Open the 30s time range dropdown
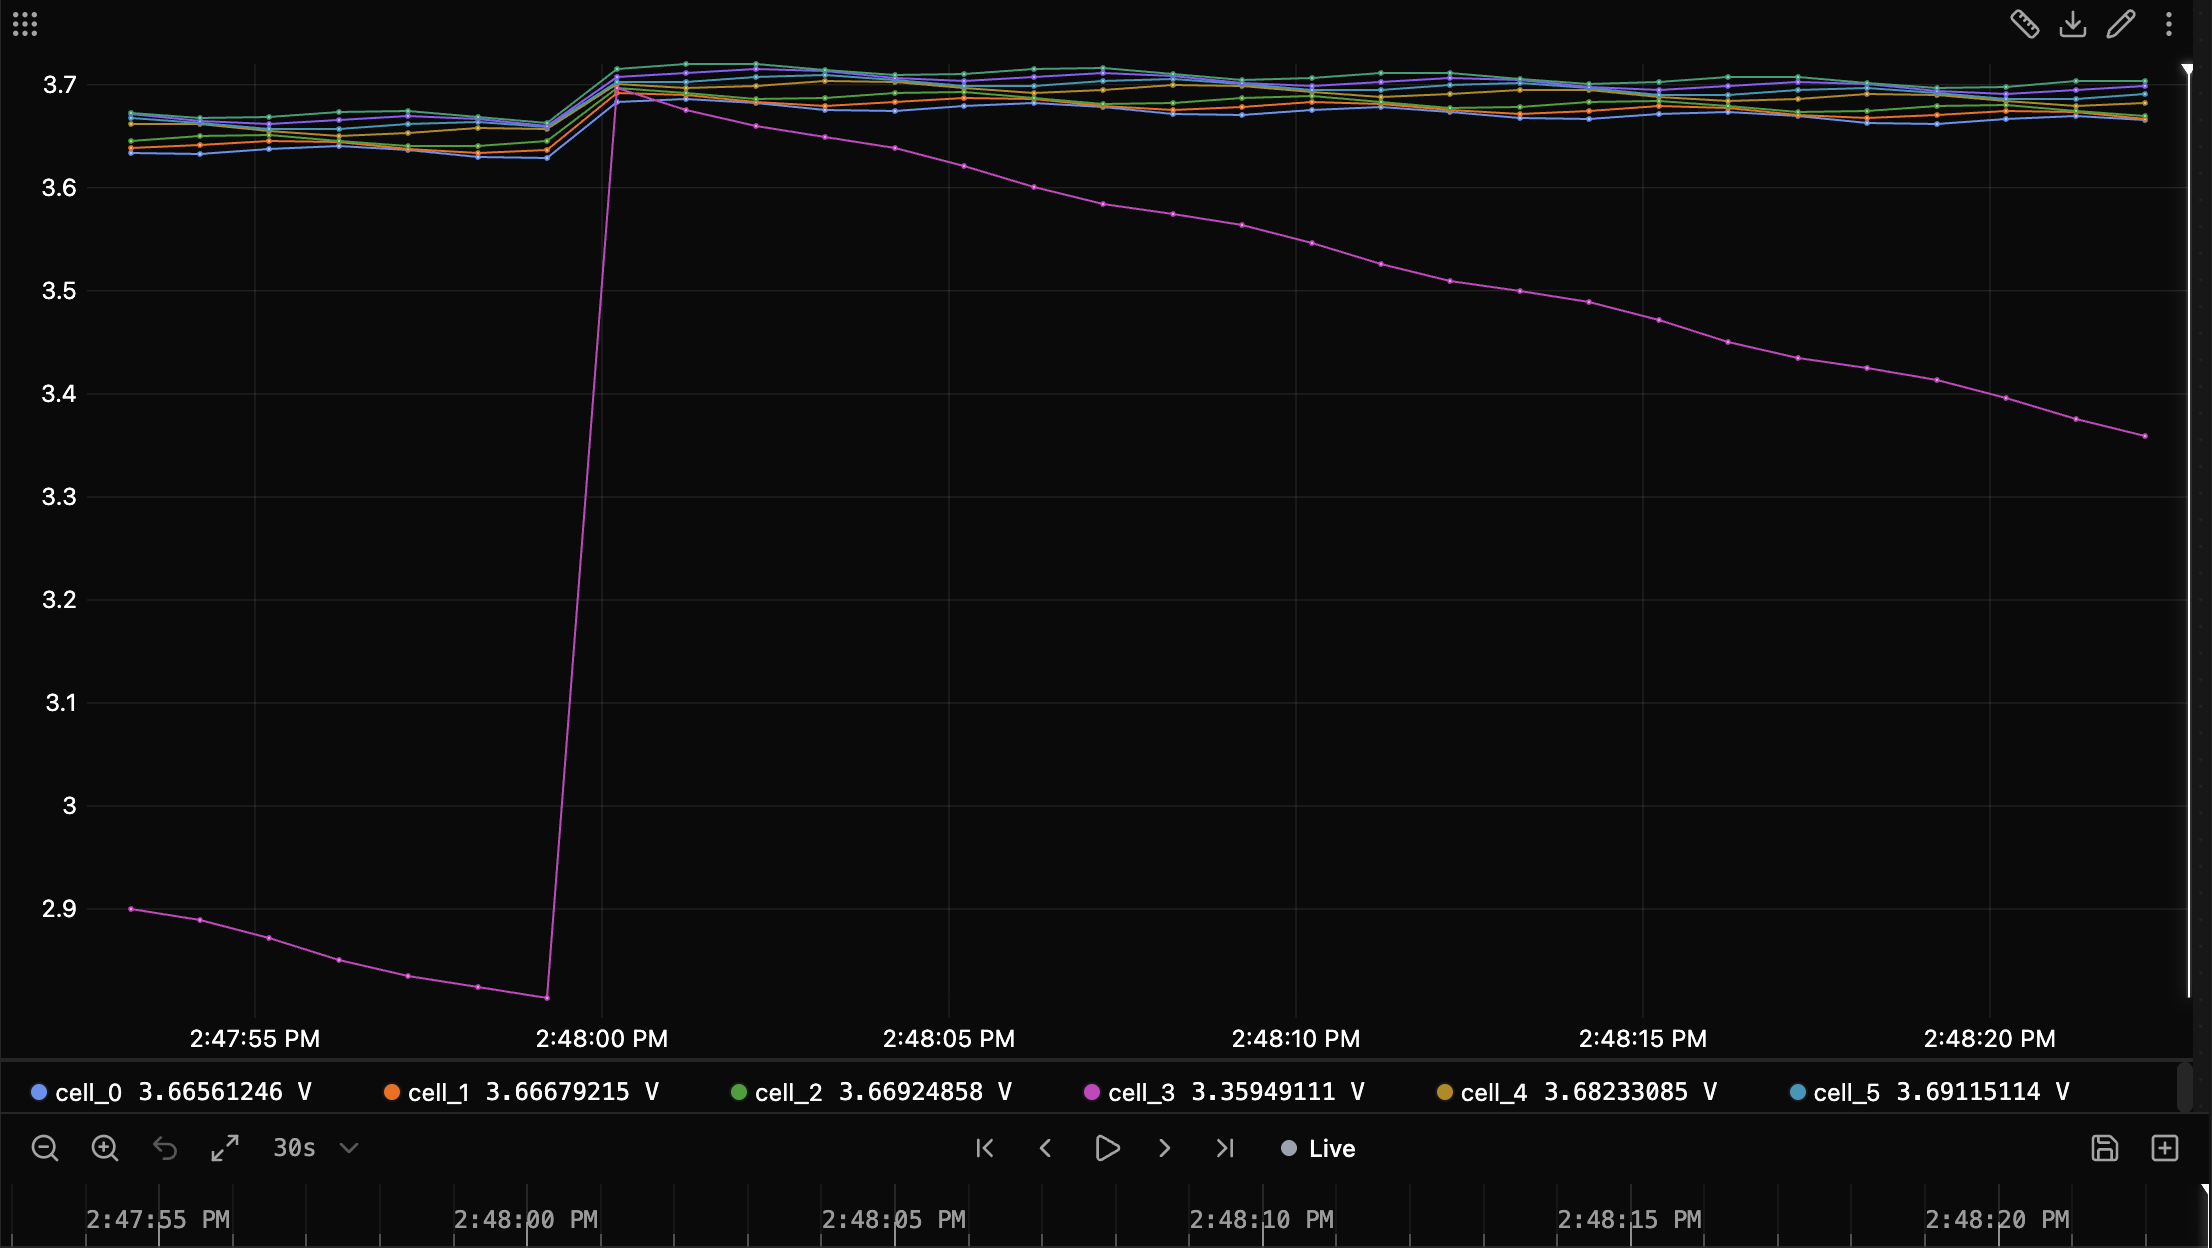 pyautogui.click(x=316, y=1148)
